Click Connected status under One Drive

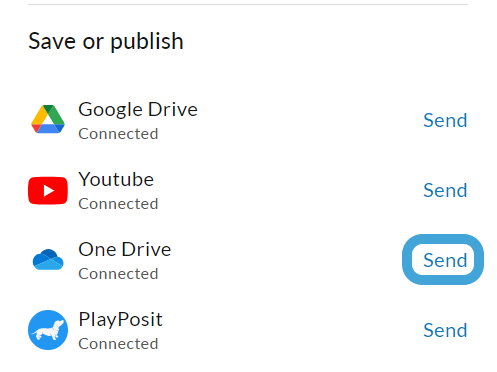pos(118,274)
